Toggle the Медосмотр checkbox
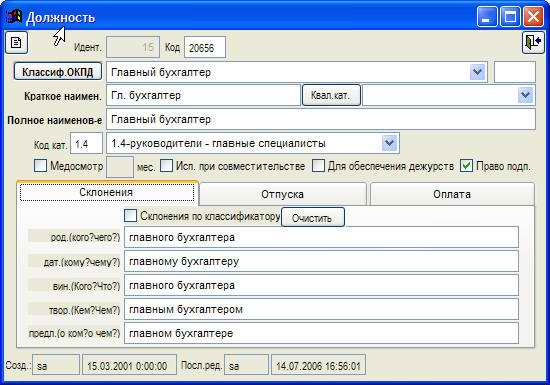The width and height of the screenshot is (550, 385). click(x=40, y=165)
